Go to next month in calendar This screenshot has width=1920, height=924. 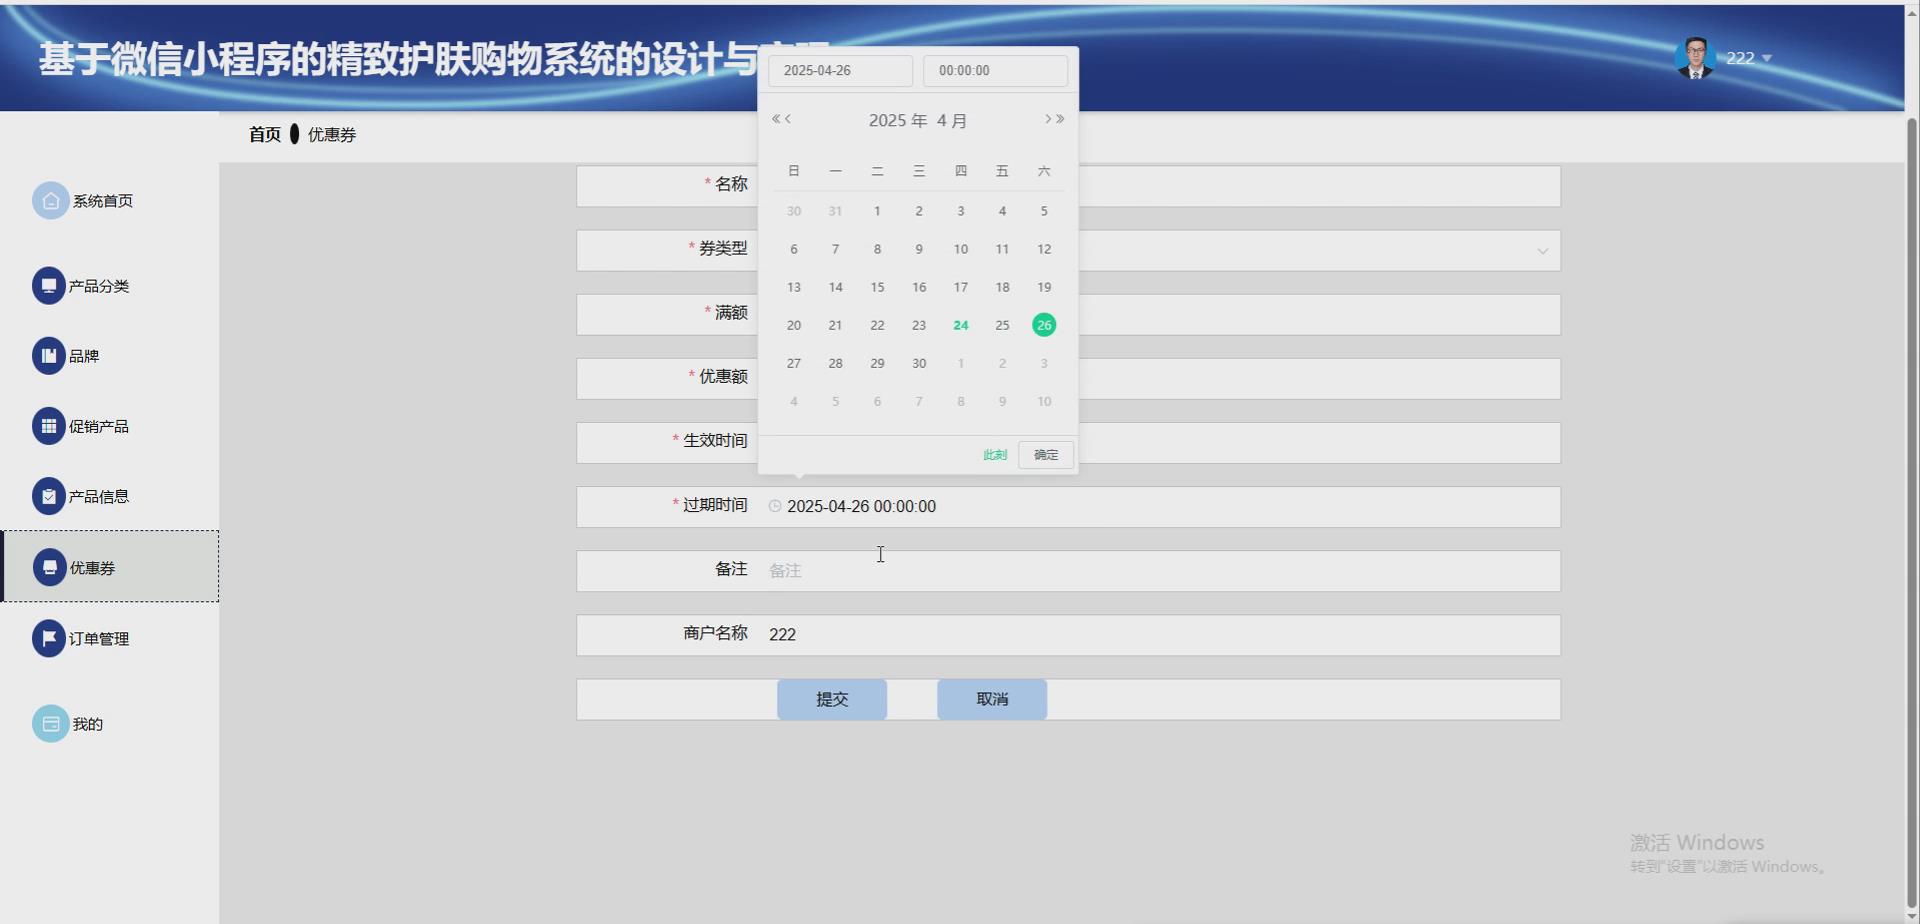(x=1049, y=119)
